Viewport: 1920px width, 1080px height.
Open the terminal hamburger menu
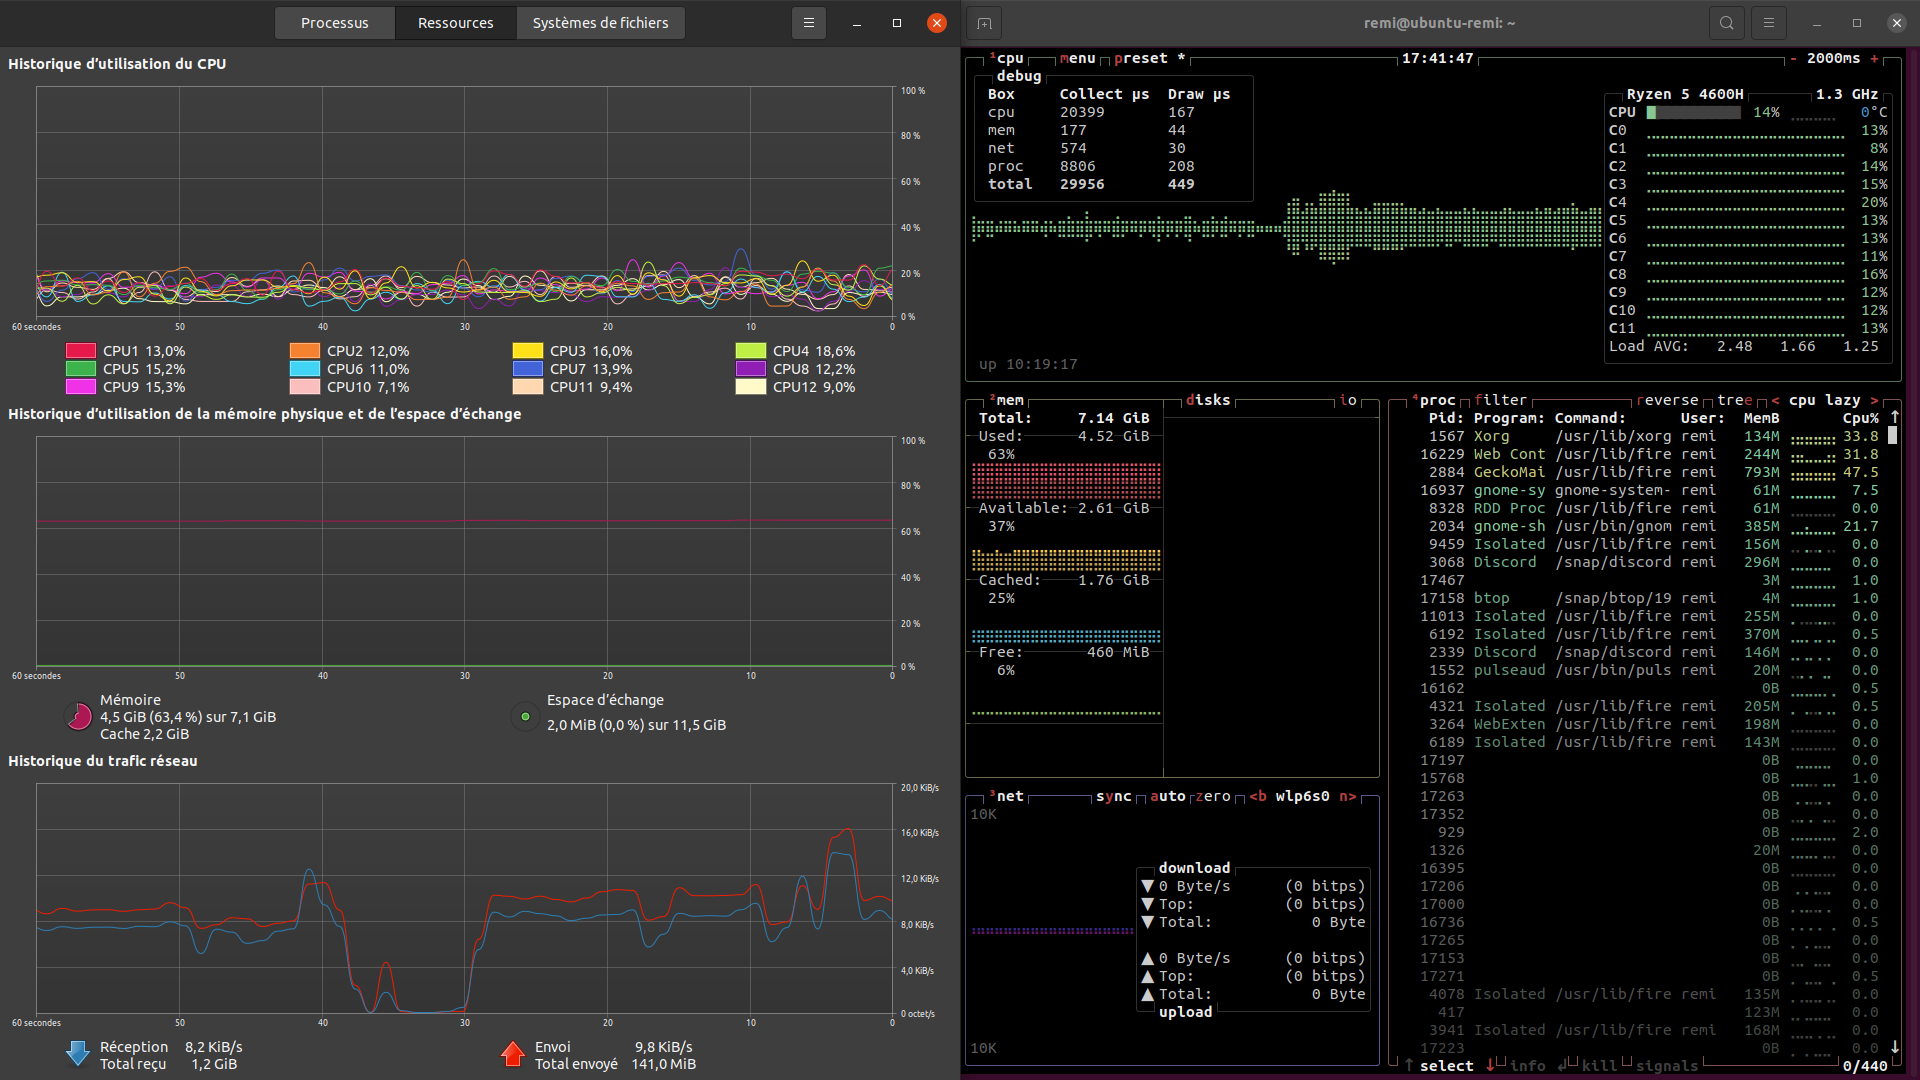[1769, 22]
